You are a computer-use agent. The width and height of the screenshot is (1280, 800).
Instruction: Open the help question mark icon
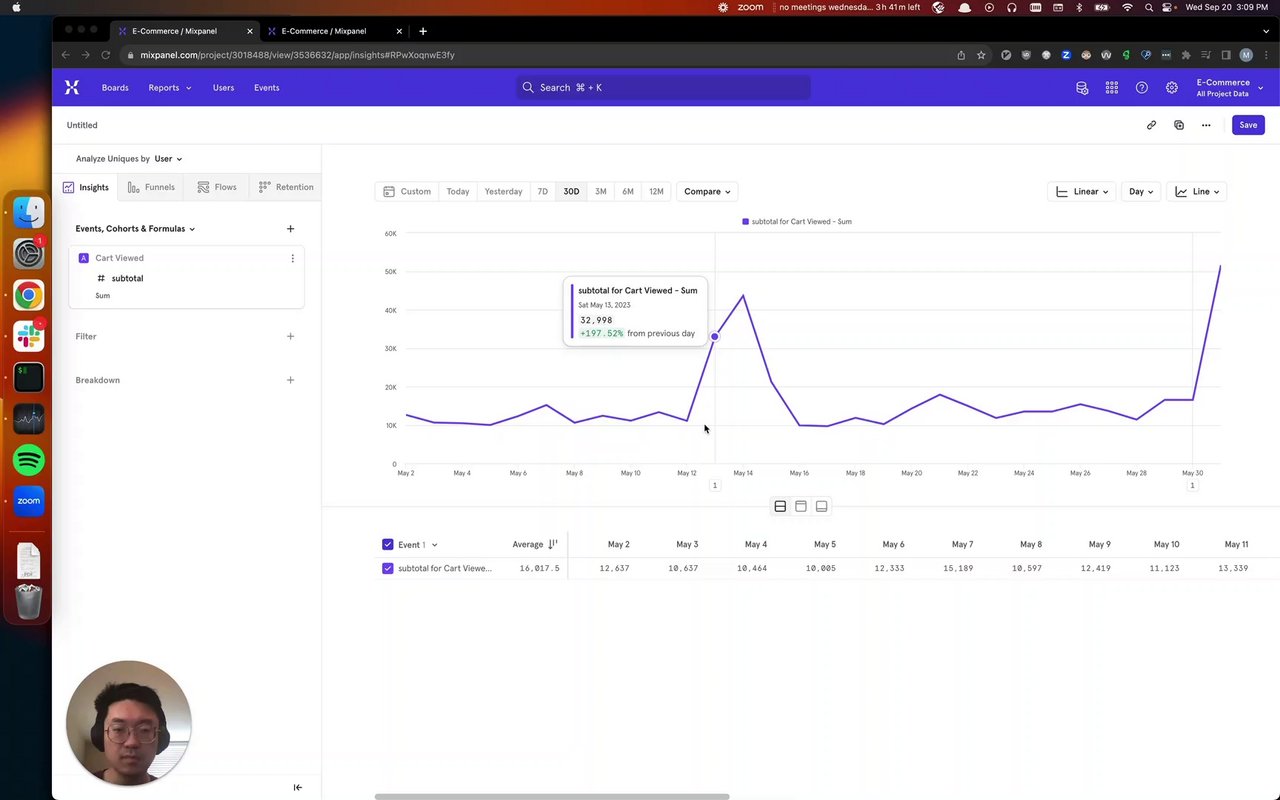click(1142, 88)
